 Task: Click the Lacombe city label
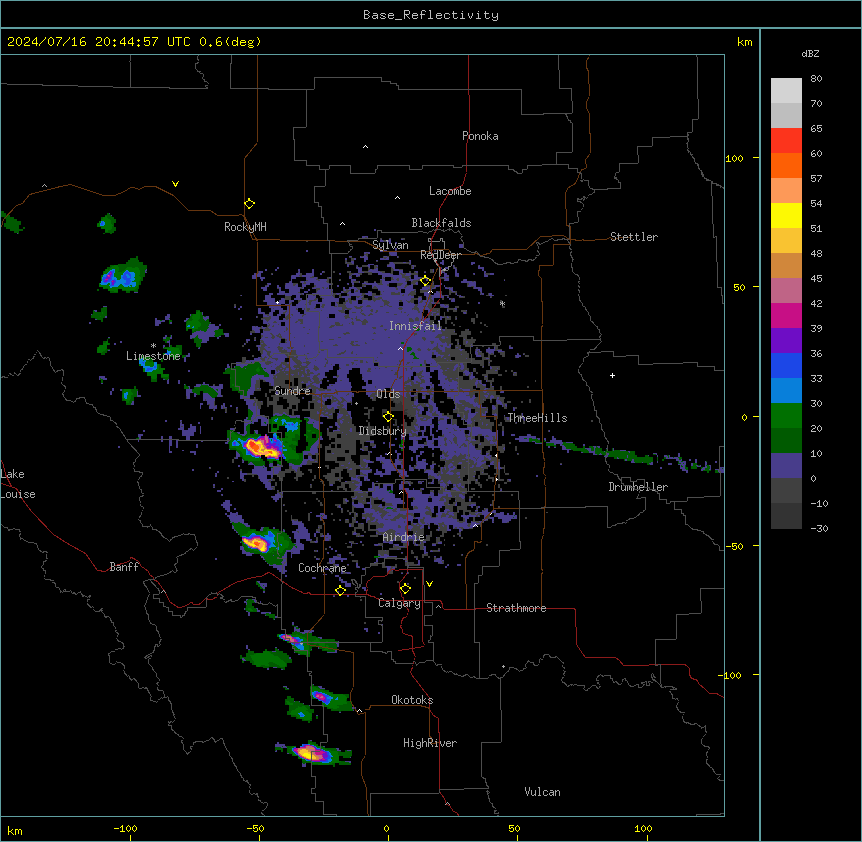(x=450, y=191)
